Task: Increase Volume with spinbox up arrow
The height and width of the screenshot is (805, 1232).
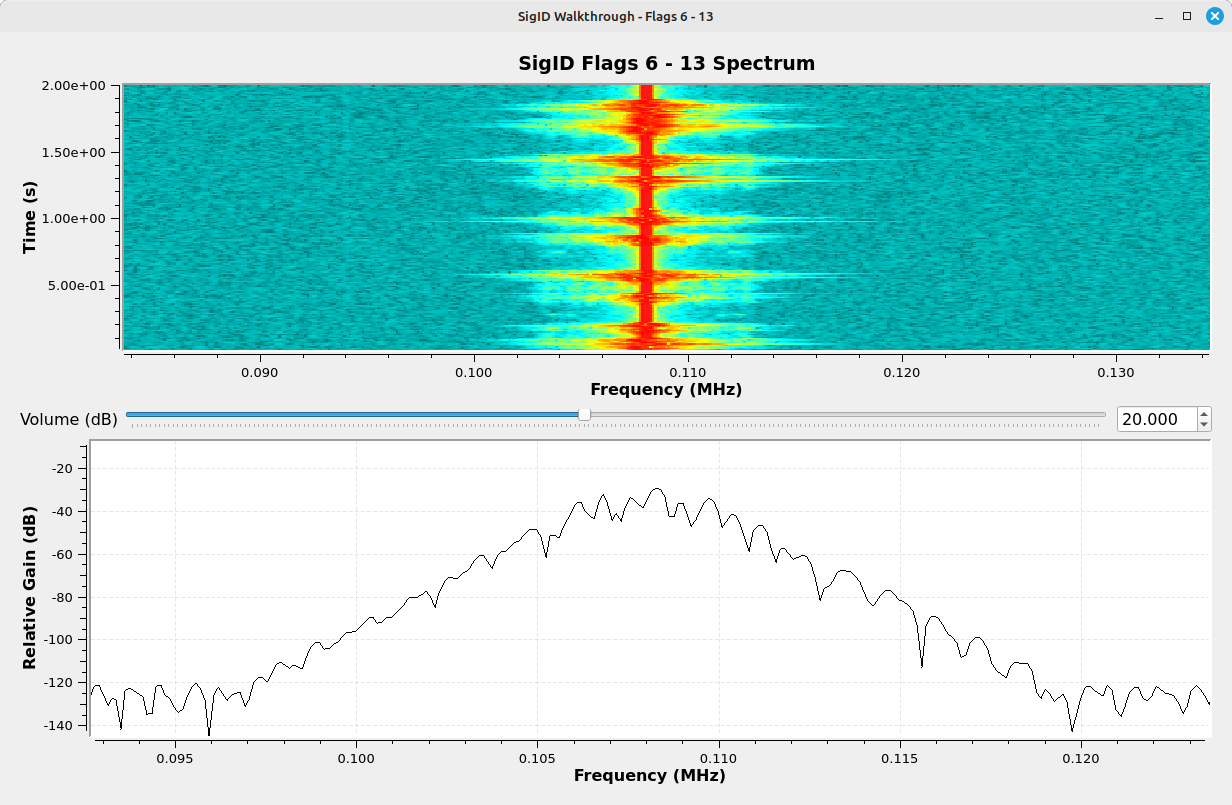Action: tap(1204, 413)
